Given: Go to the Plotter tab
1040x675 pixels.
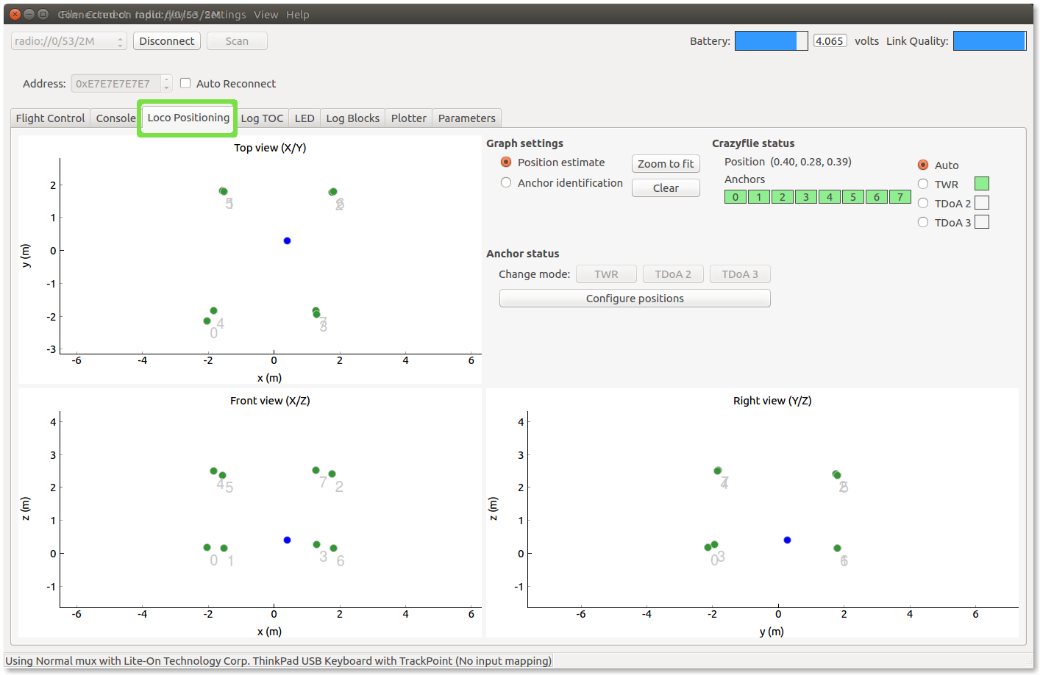Looking at the screenshot, I should (409, 118).
